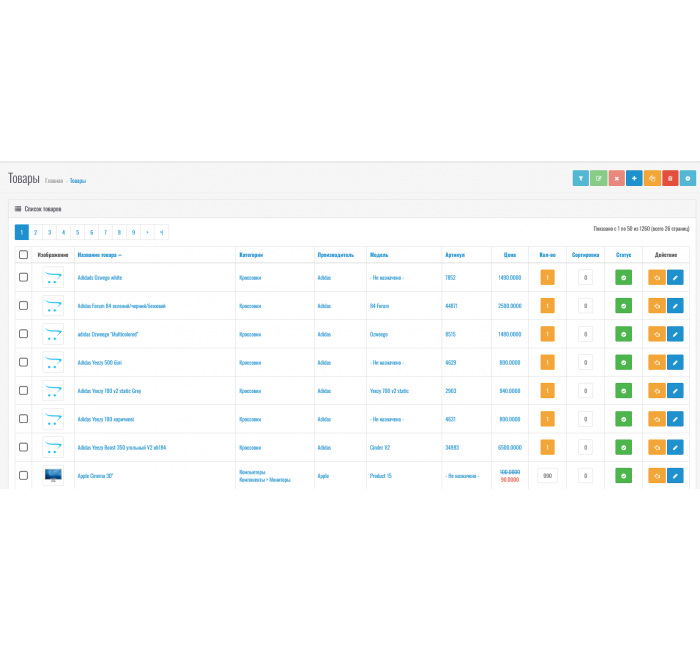Viewport: 700px width, 650px height.
Task: Sort by the Производитель column header
Action: tap(336, 255)
